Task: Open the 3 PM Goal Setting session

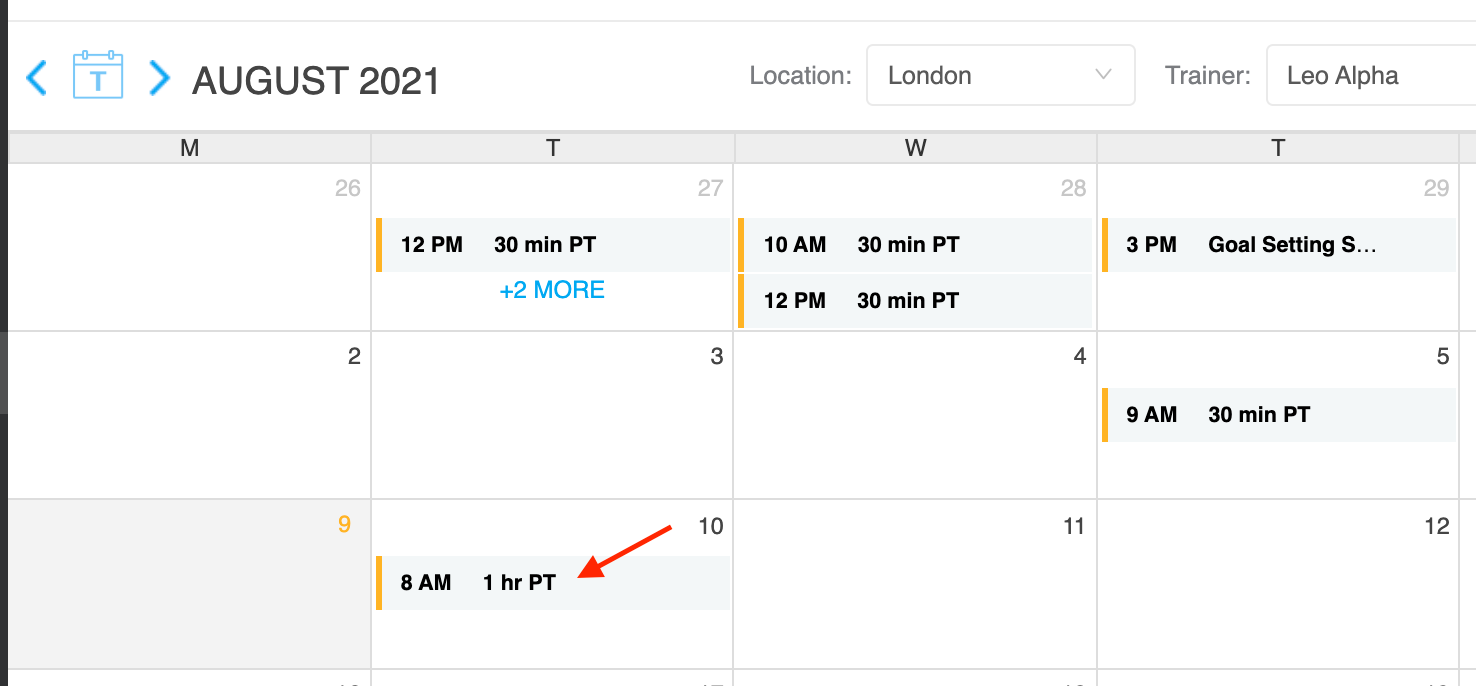Action: 1279,244
